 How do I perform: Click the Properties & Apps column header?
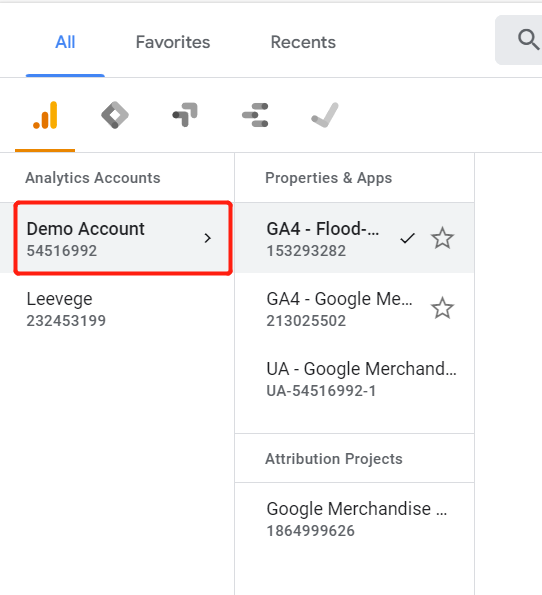(x=328, y=178)
